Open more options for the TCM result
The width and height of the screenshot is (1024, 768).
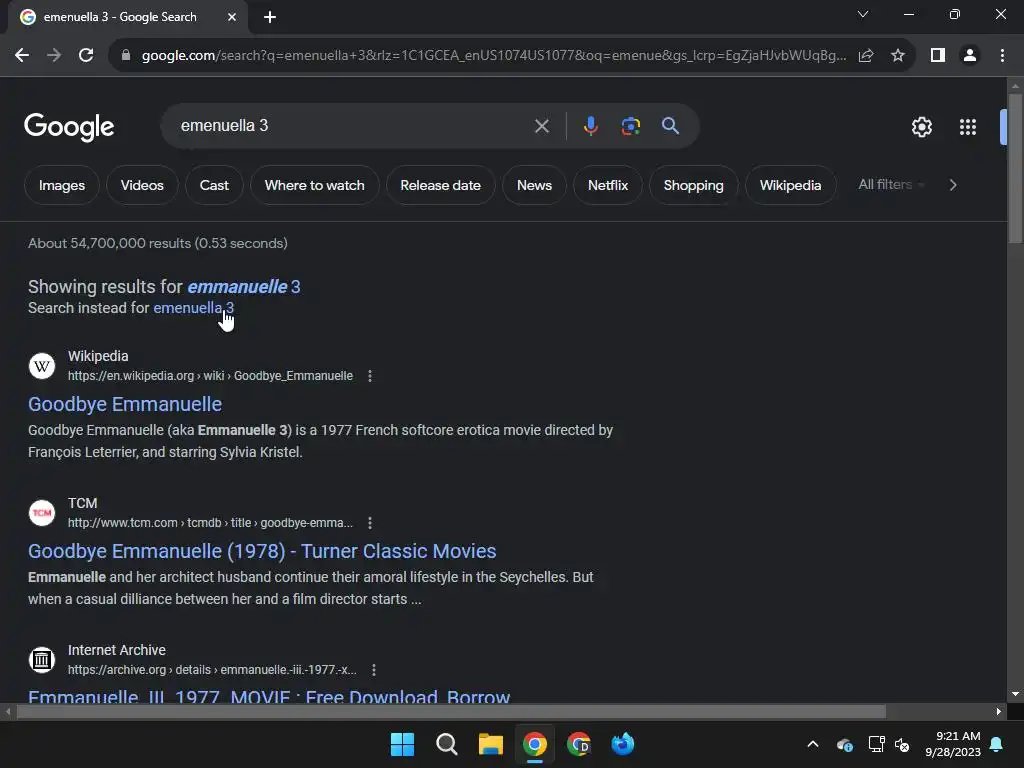pos(370,523)
